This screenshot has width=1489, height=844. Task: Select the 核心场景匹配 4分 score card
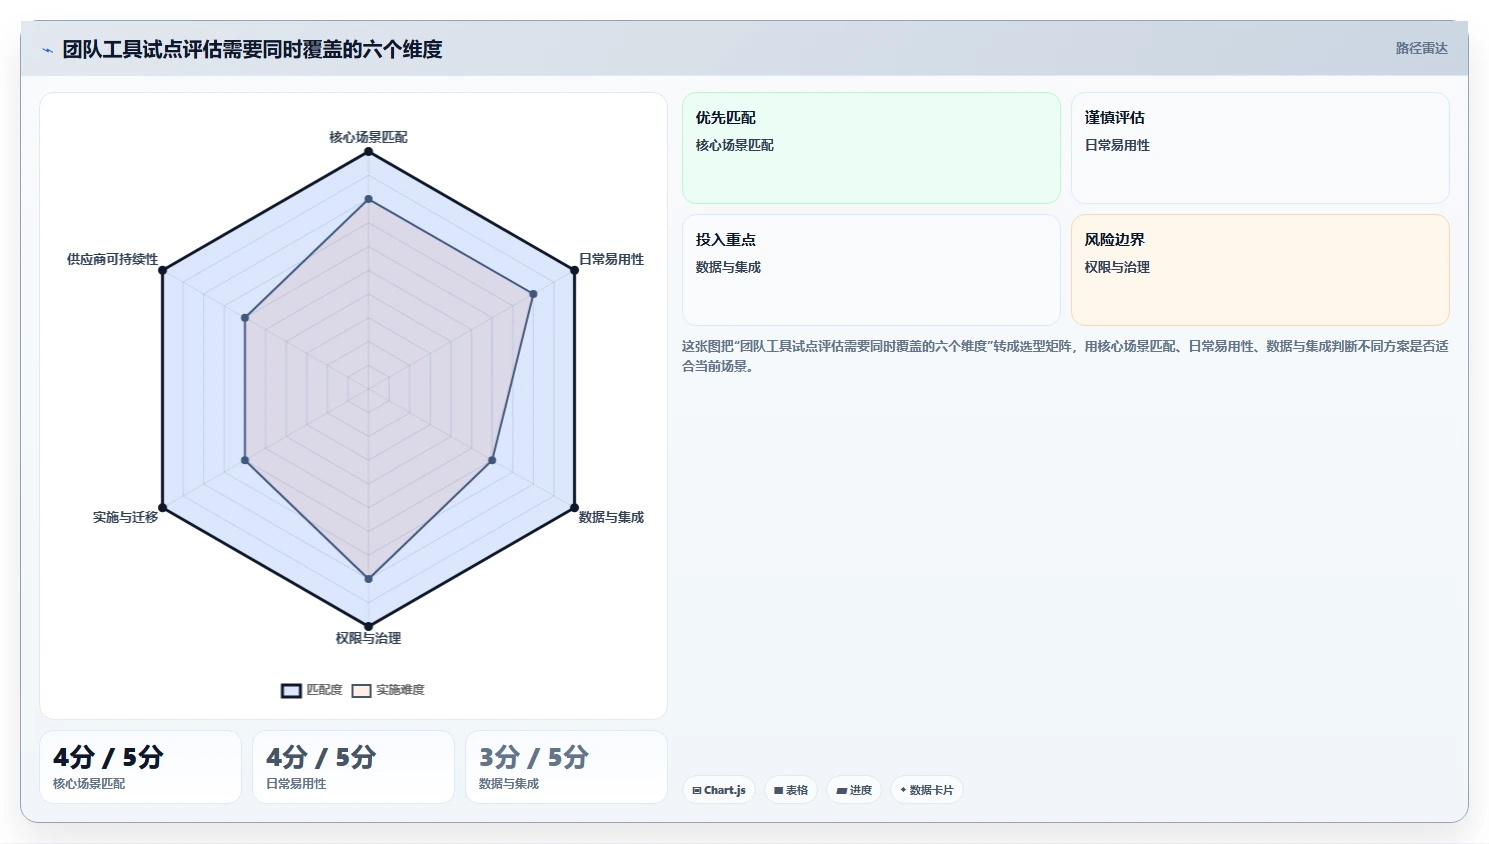(x=140, y=767)
